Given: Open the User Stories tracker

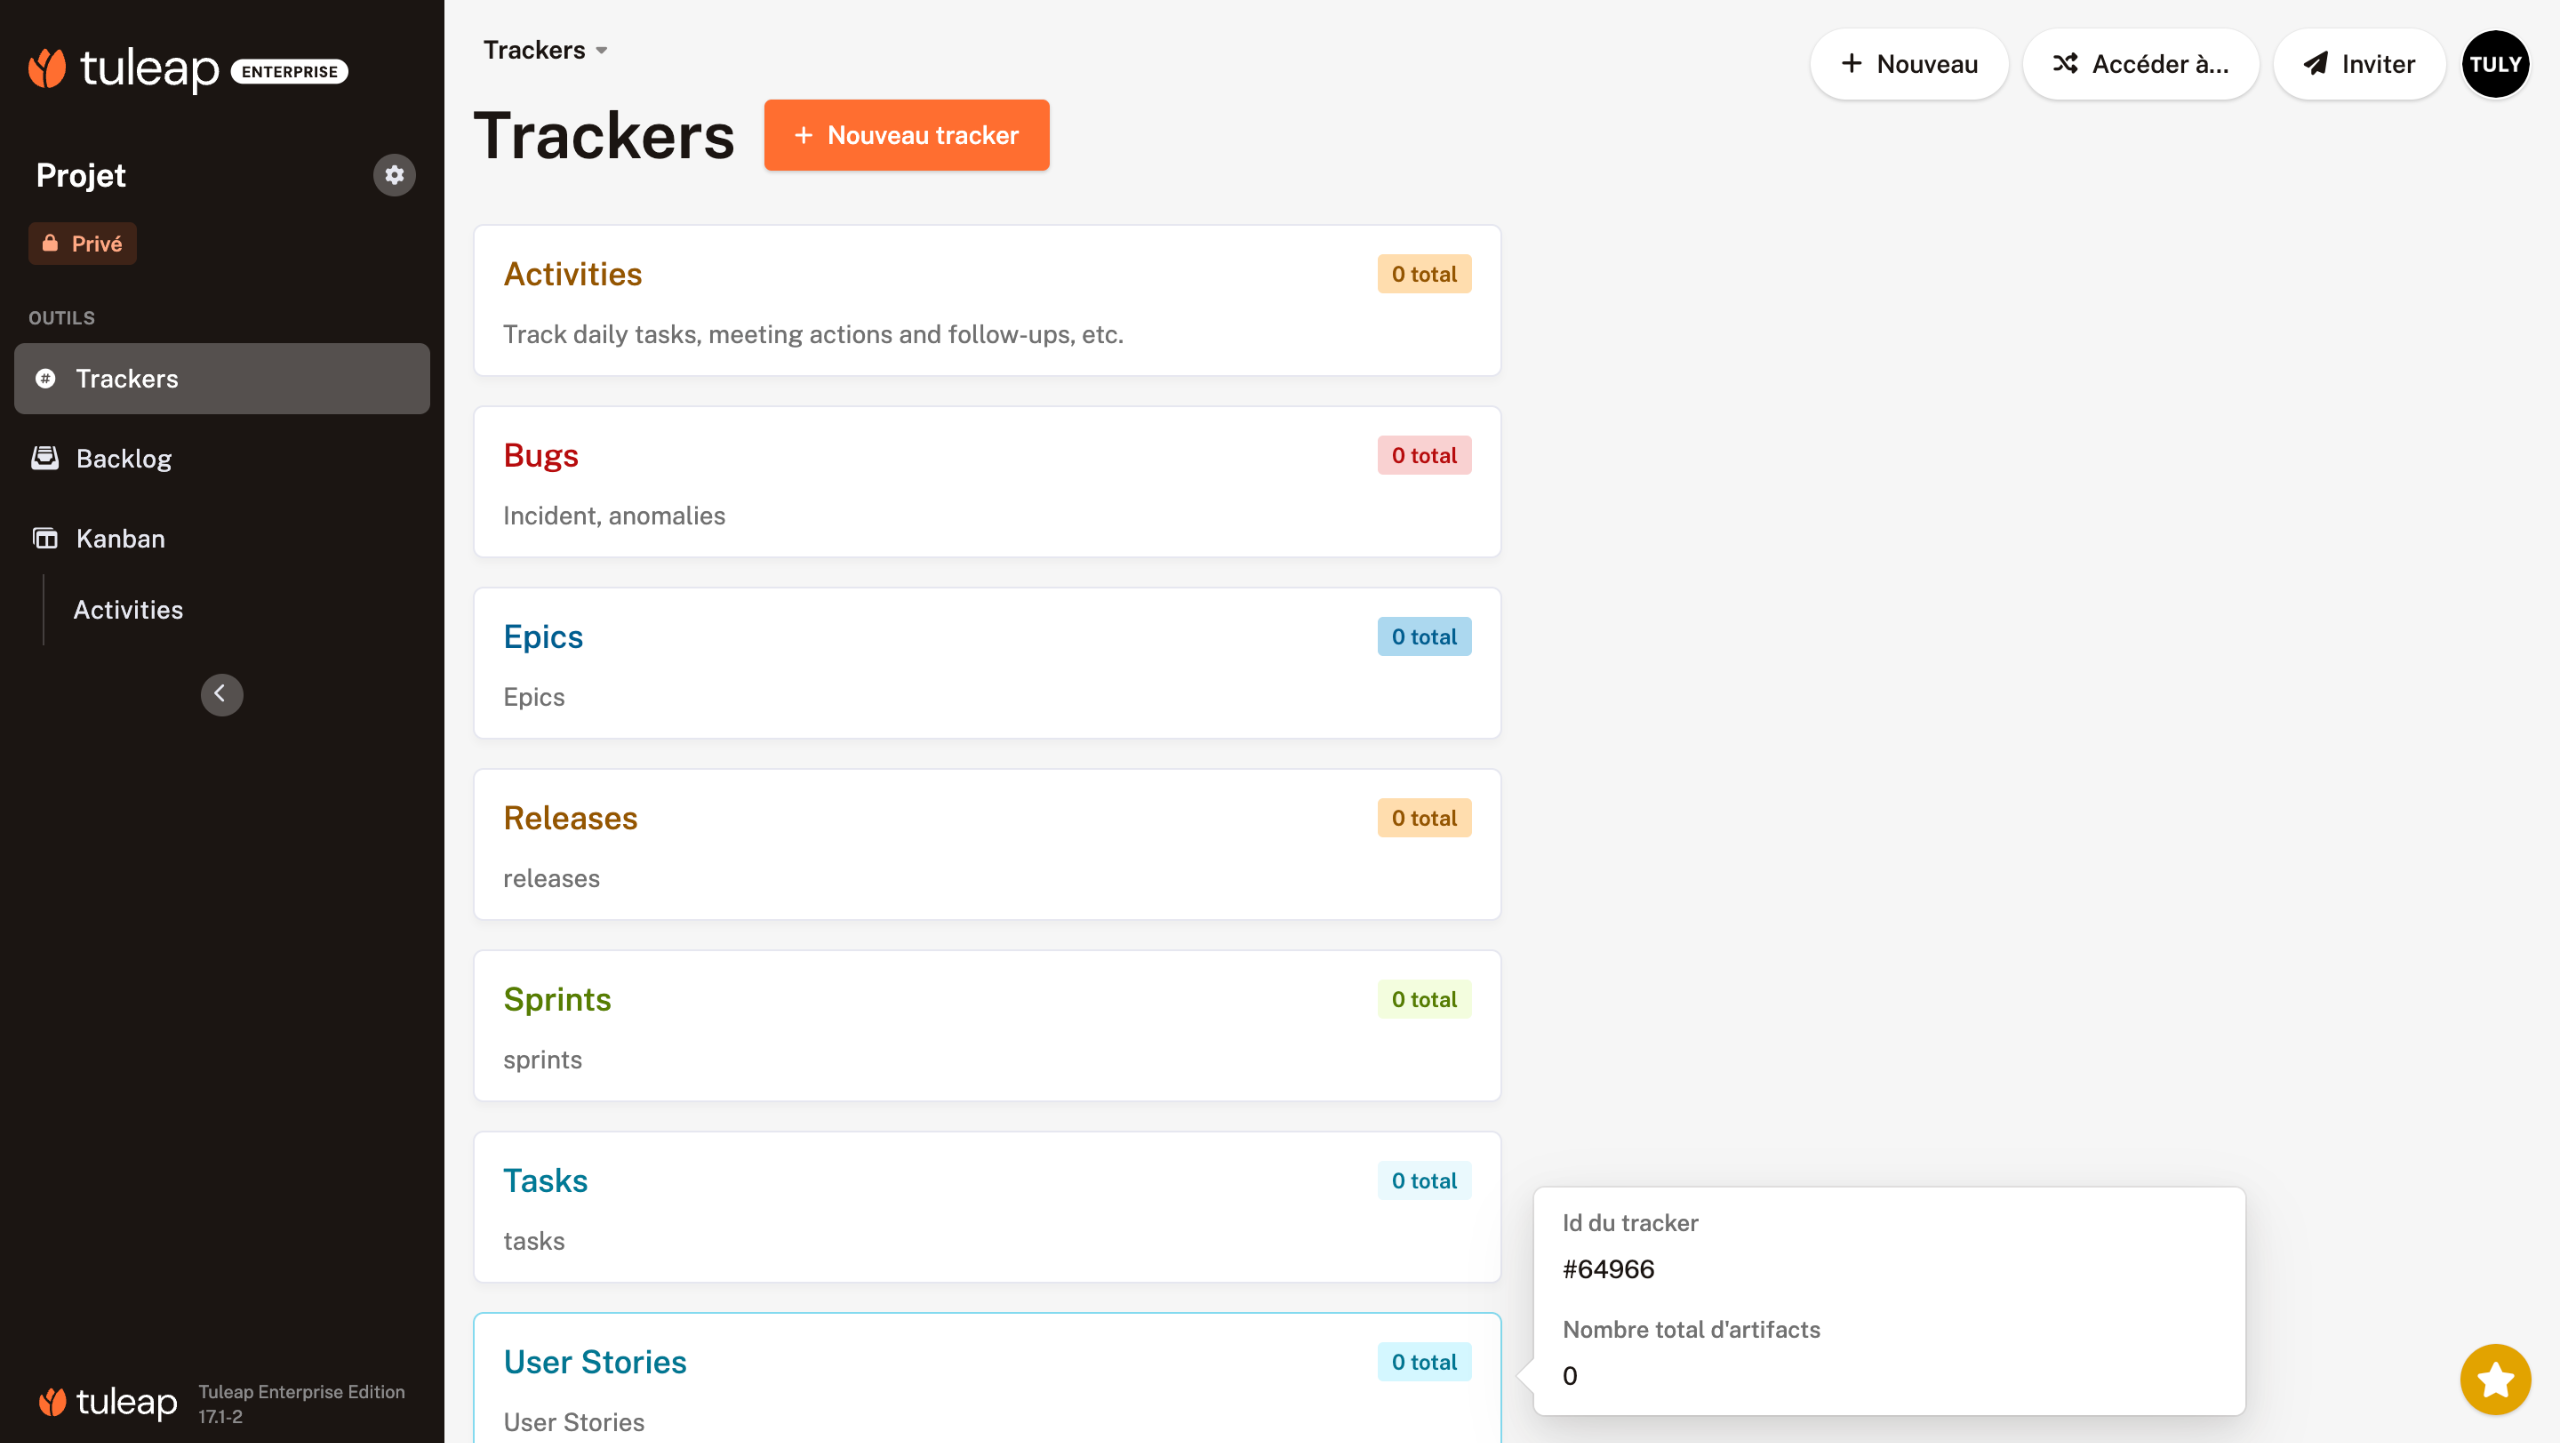Looking at the screenshot, I should pyautogui.click(x=595, y=1362).
